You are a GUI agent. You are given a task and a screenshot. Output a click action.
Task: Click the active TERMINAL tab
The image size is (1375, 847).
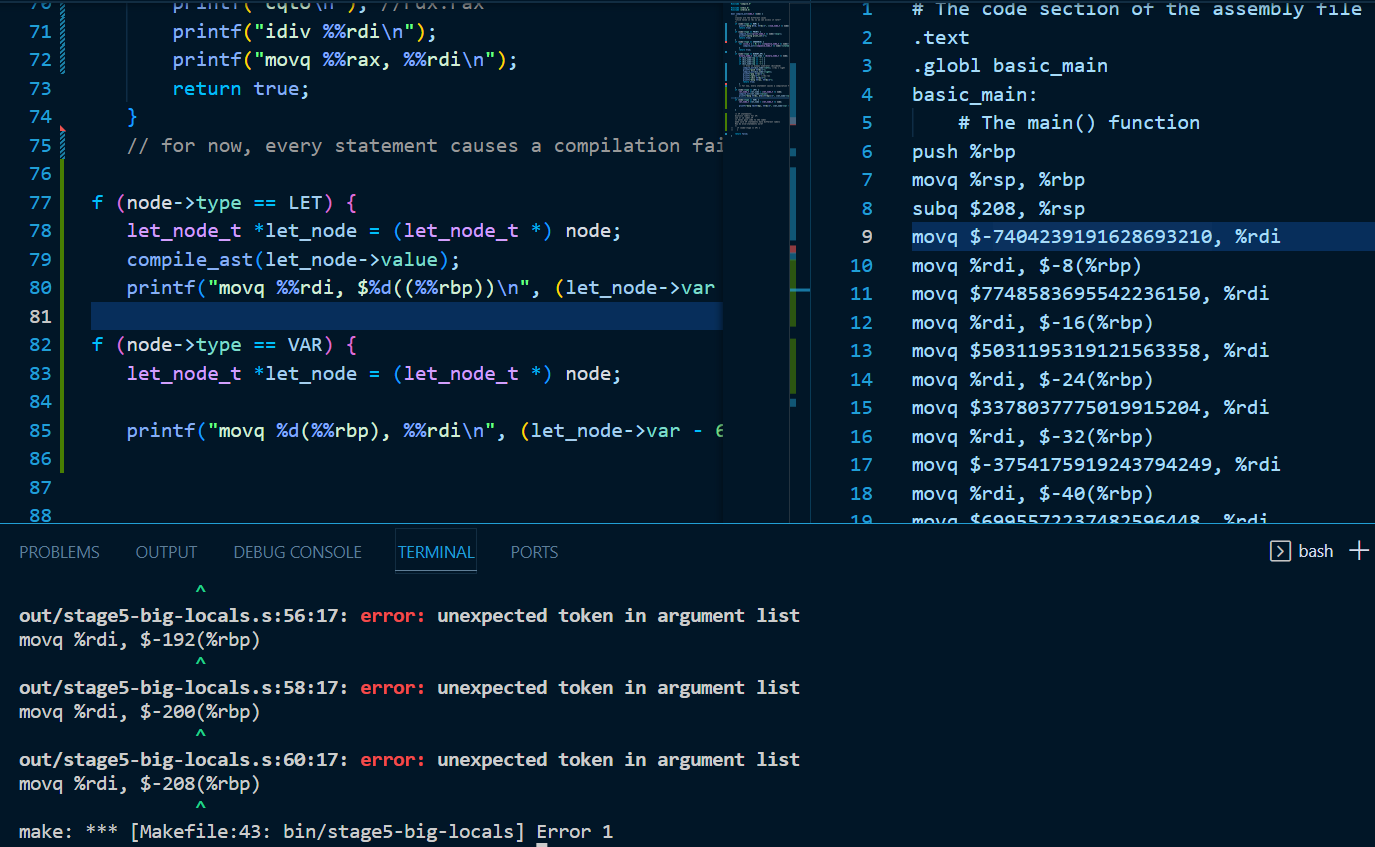435,552
